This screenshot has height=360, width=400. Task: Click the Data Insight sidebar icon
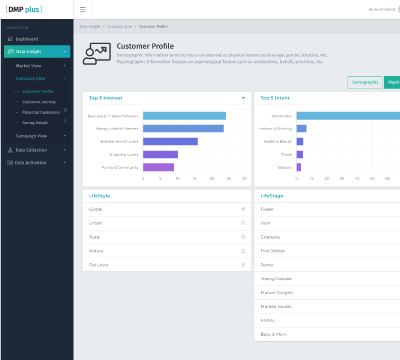11,51
